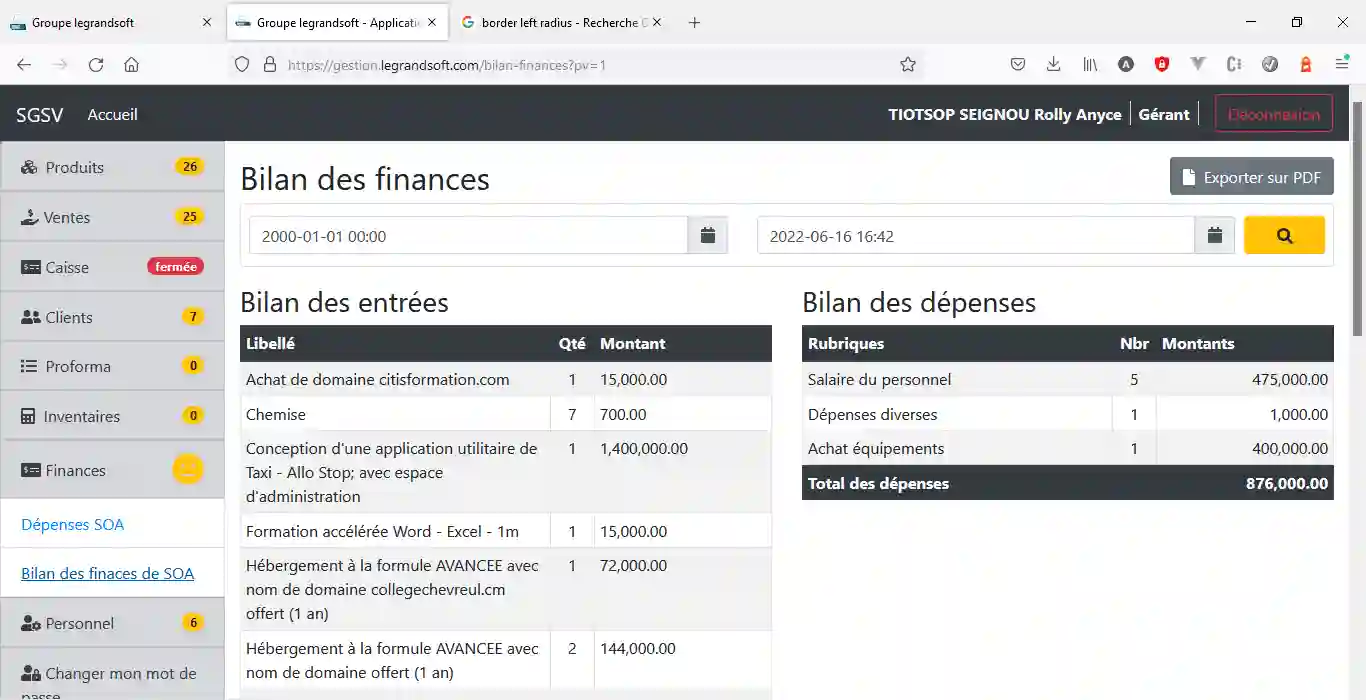Screen dimensions: 1366x700
Task: Open the Inventaires sidebar icon
Action: tap(30, 415)
